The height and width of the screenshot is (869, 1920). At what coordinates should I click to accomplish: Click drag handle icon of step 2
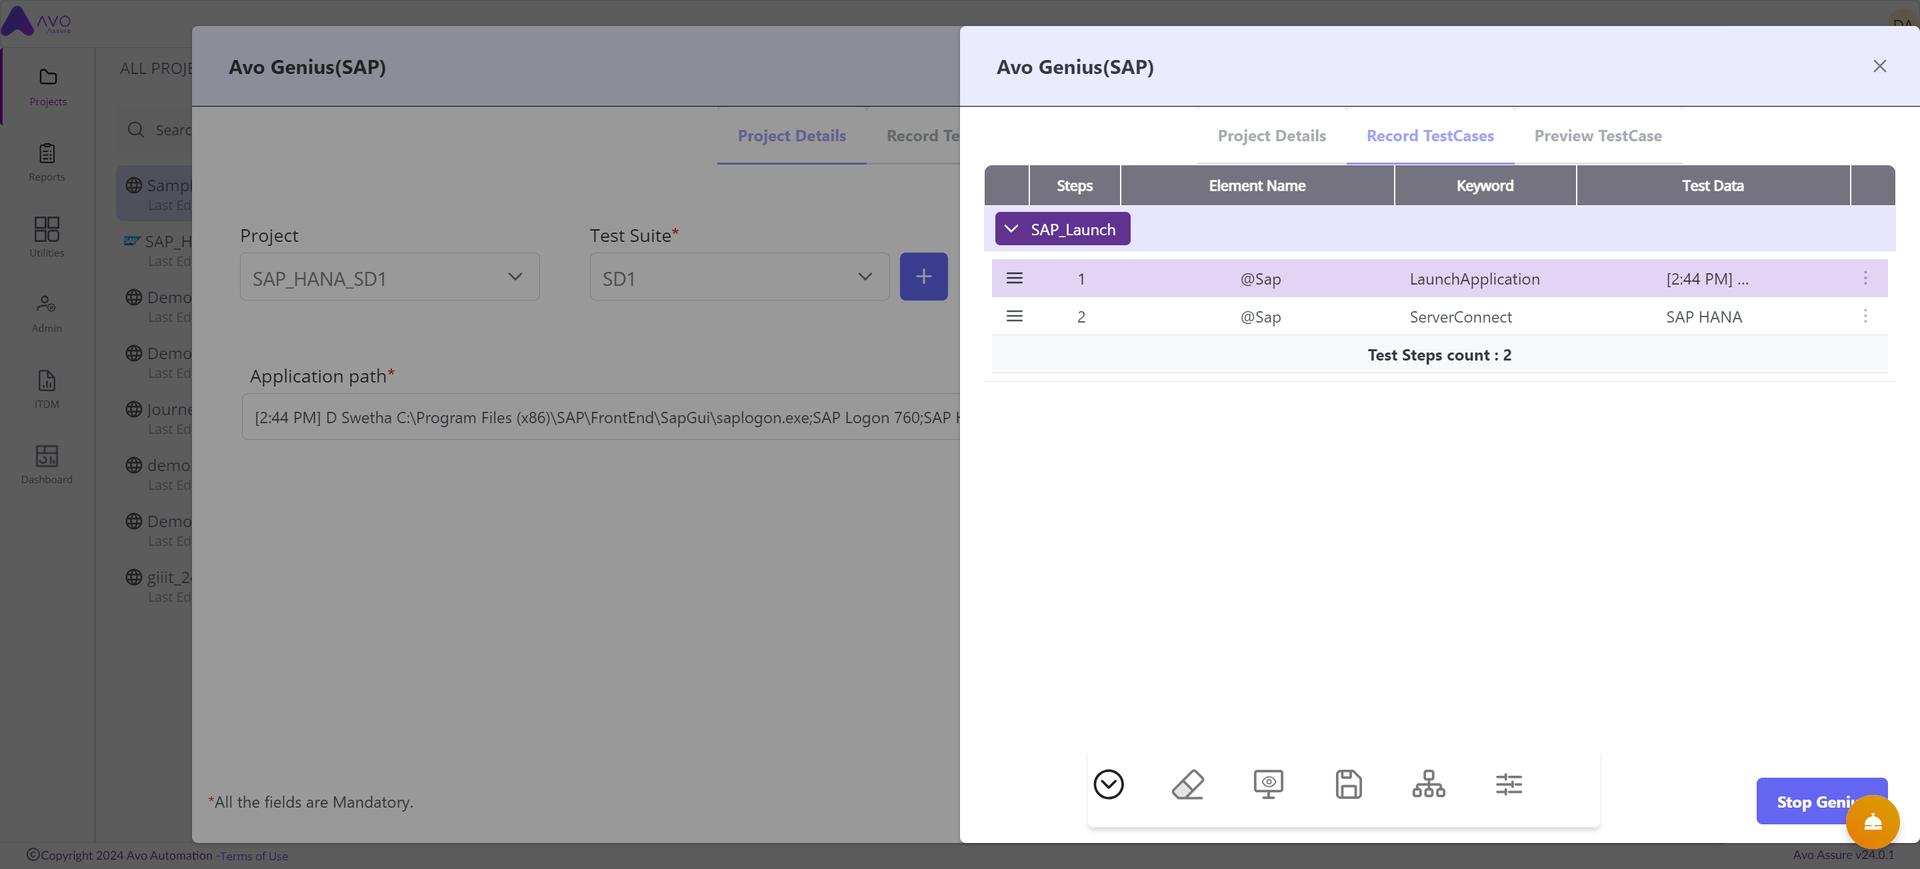click(1014, 316)
